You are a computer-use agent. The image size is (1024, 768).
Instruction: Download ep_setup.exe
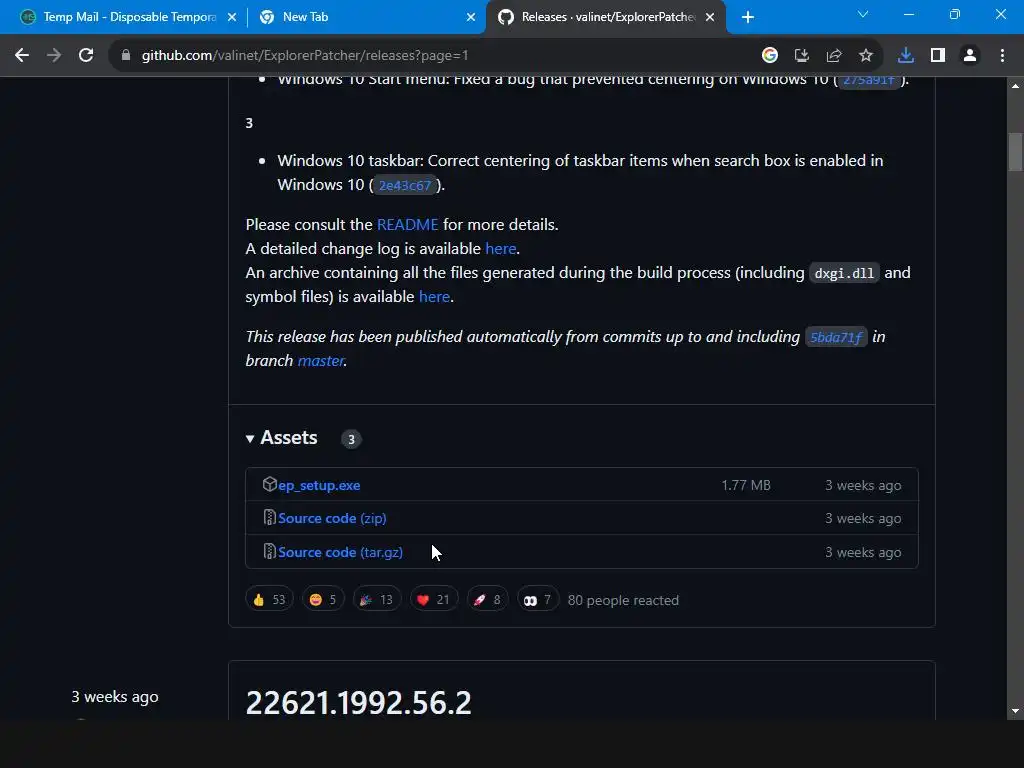[319, 485]
